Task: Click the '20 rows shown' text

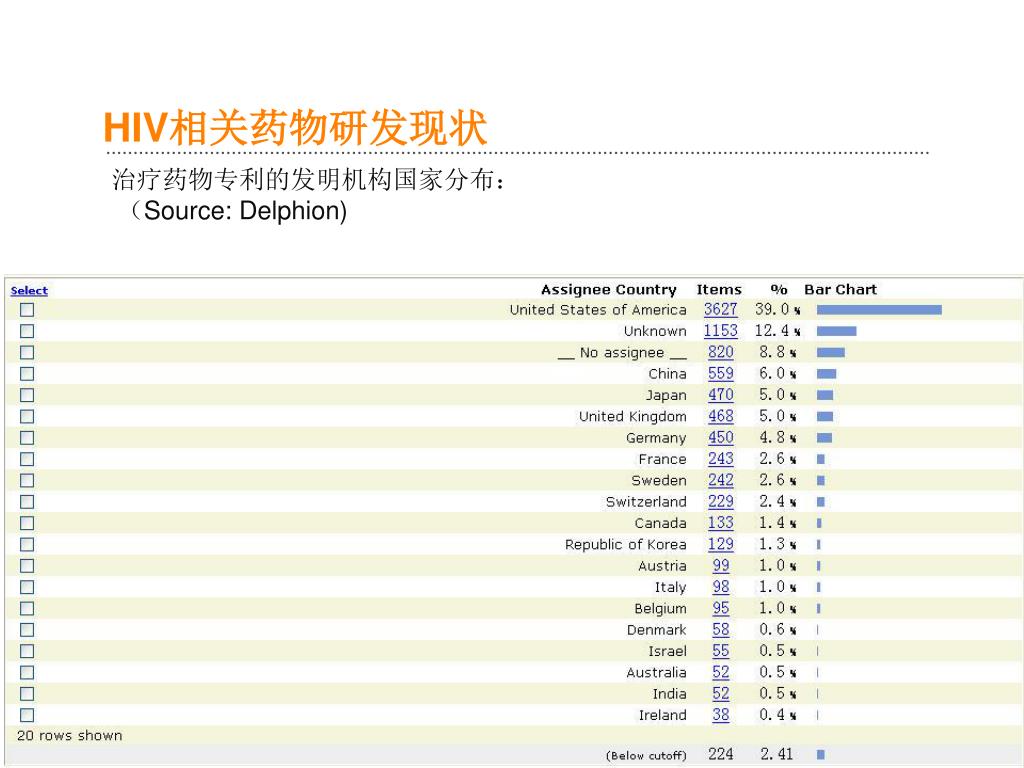Action: pyautogui.click(x=70, y=735)
